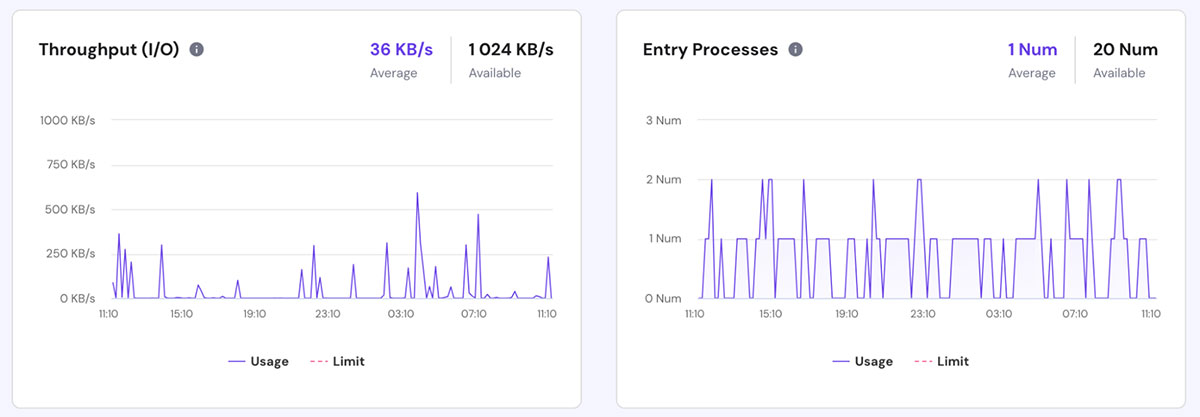Click the 15:10 time label under Throughput chart

pyautogui.click(x=181, y=314)
